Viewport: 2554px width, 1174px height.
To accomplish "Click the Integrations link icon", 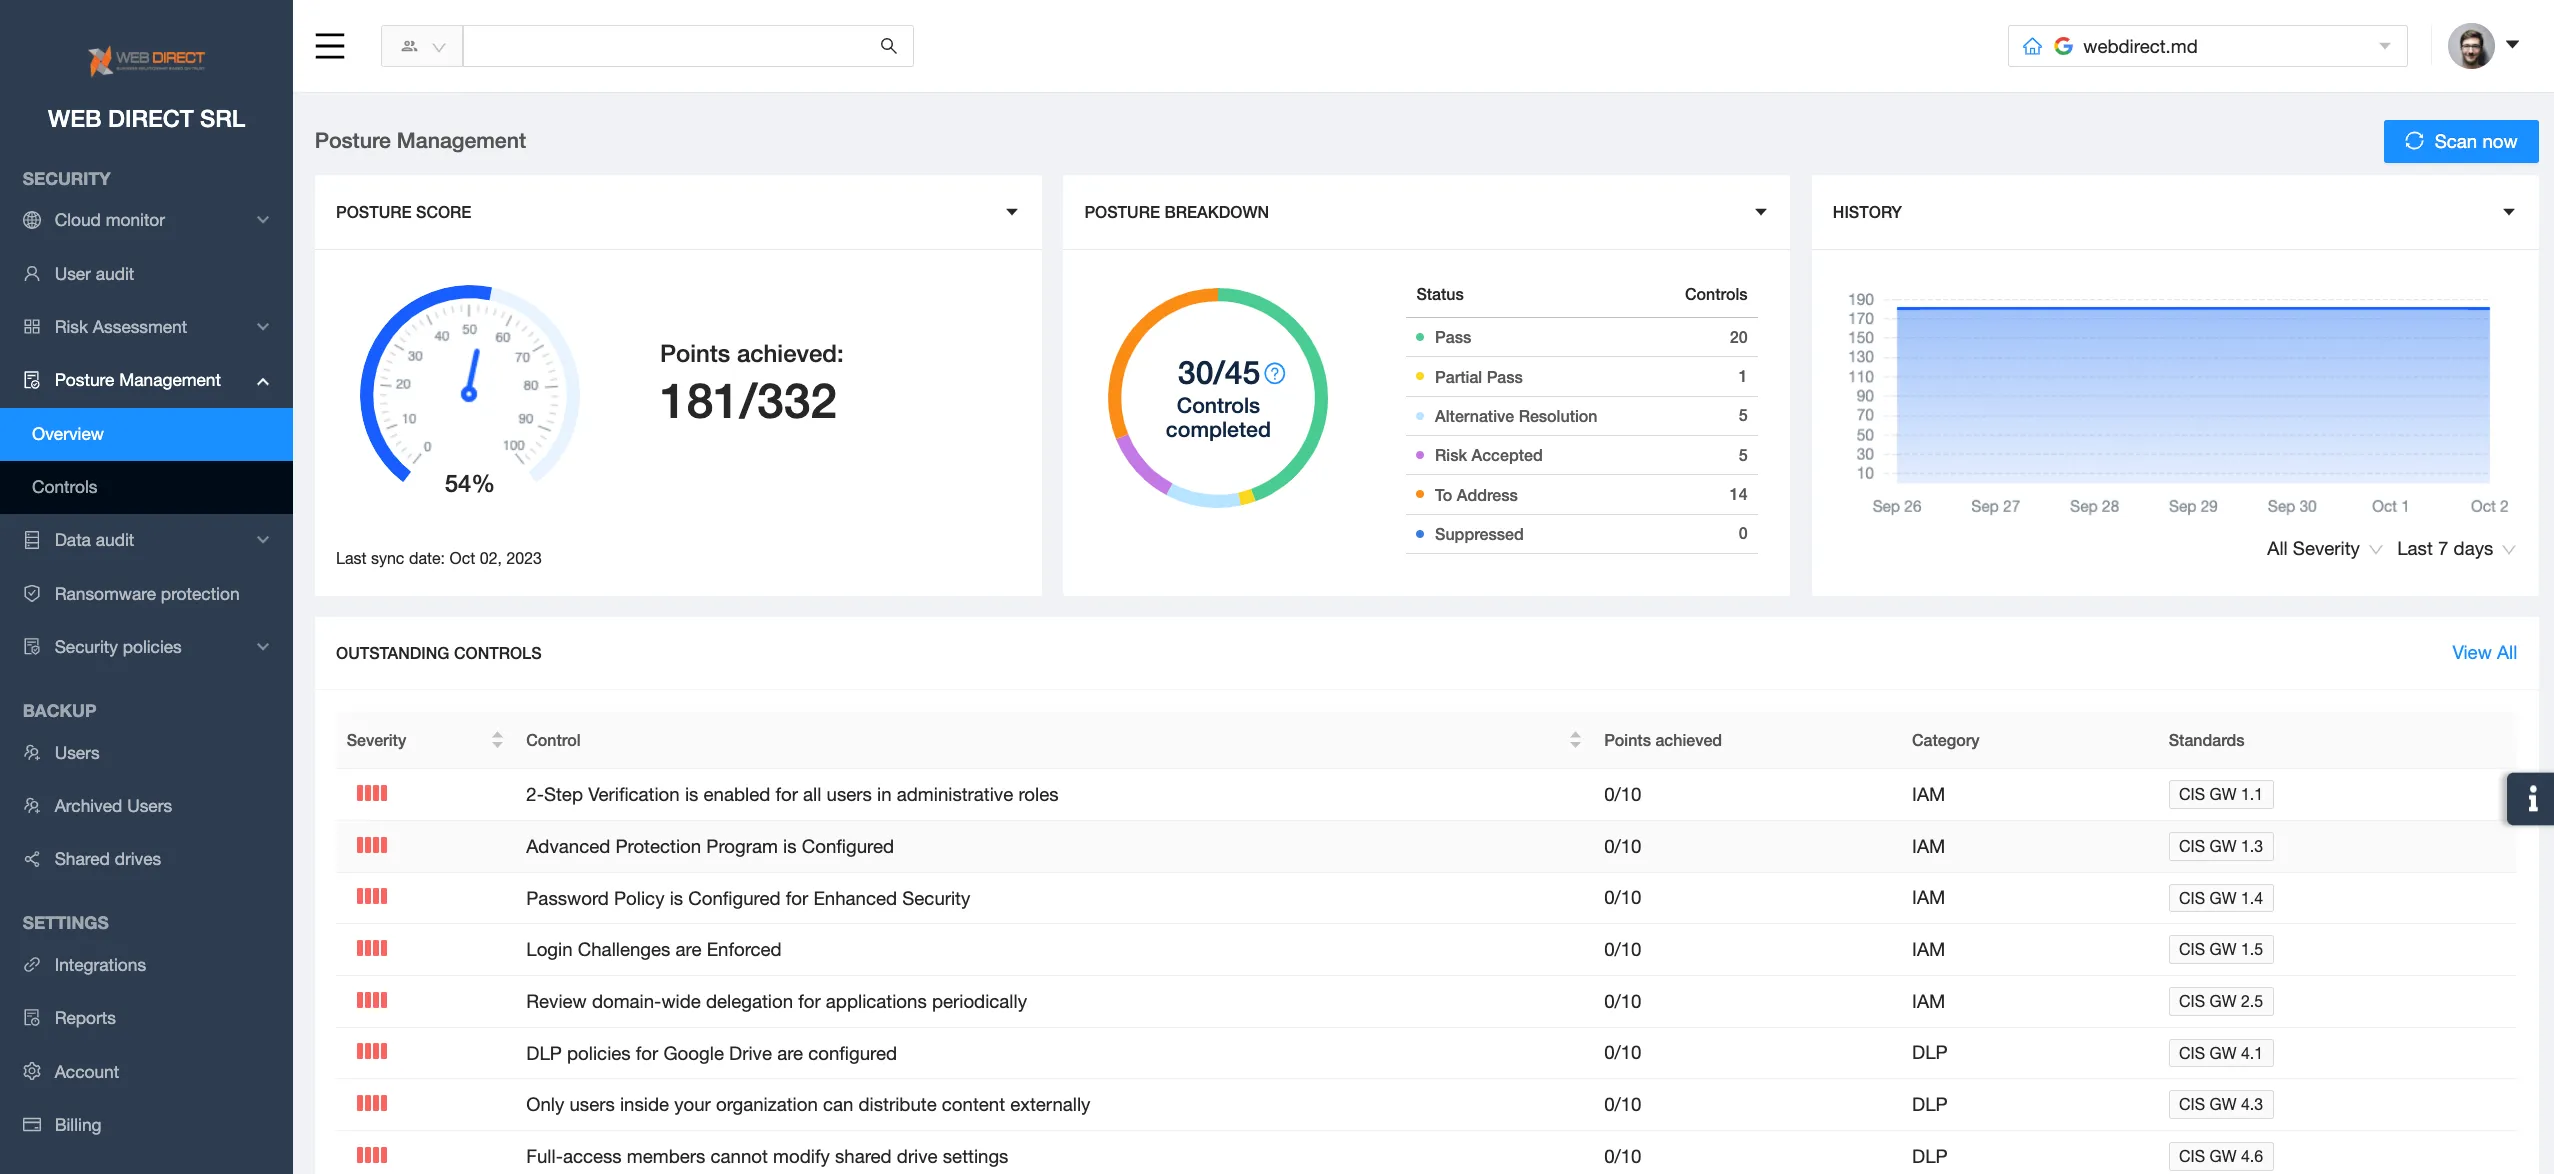I will point(32,965).
